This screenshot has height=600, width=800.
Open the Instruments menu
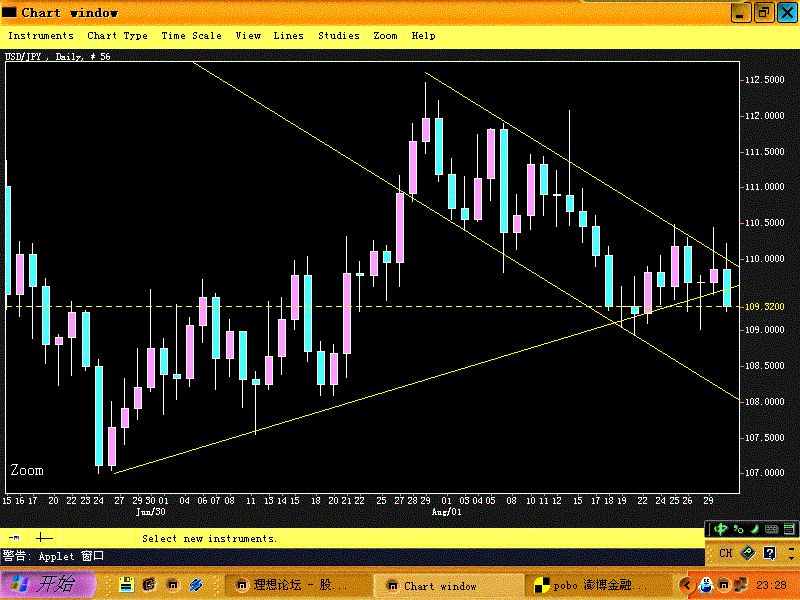[x=41, y=36]
